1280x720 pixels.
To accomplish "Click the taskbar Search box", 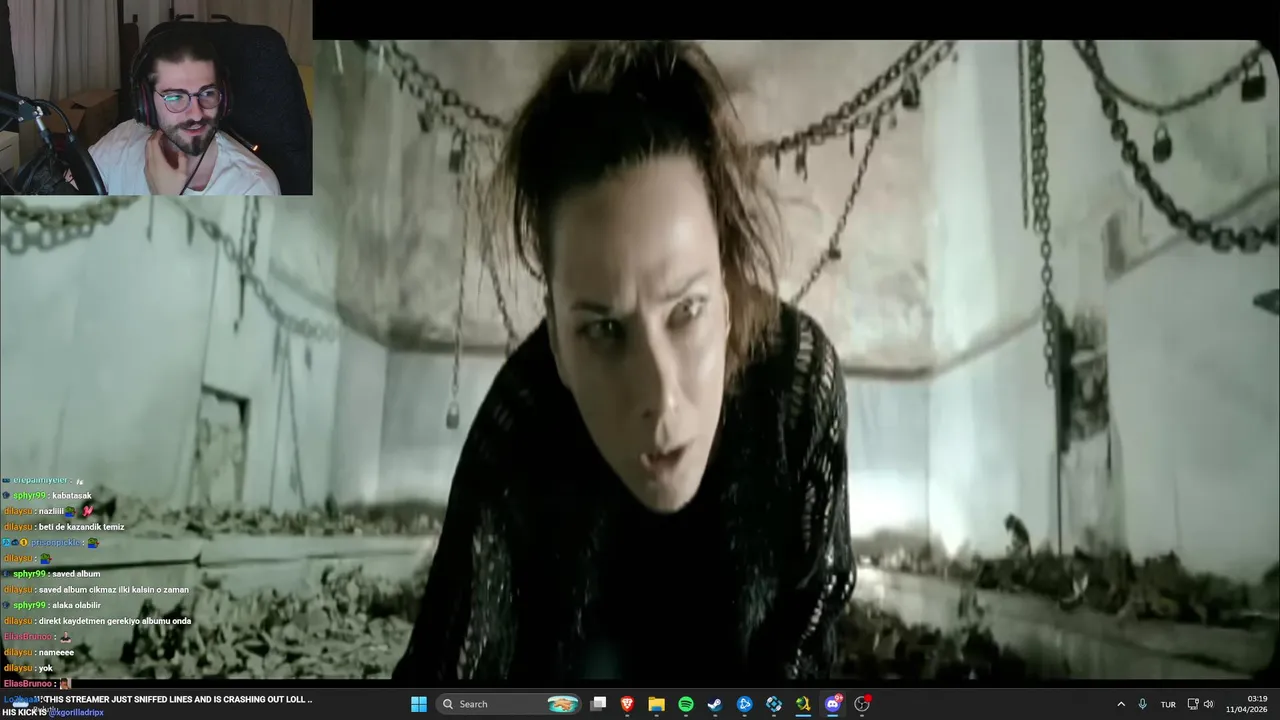I will coord(510,704).
